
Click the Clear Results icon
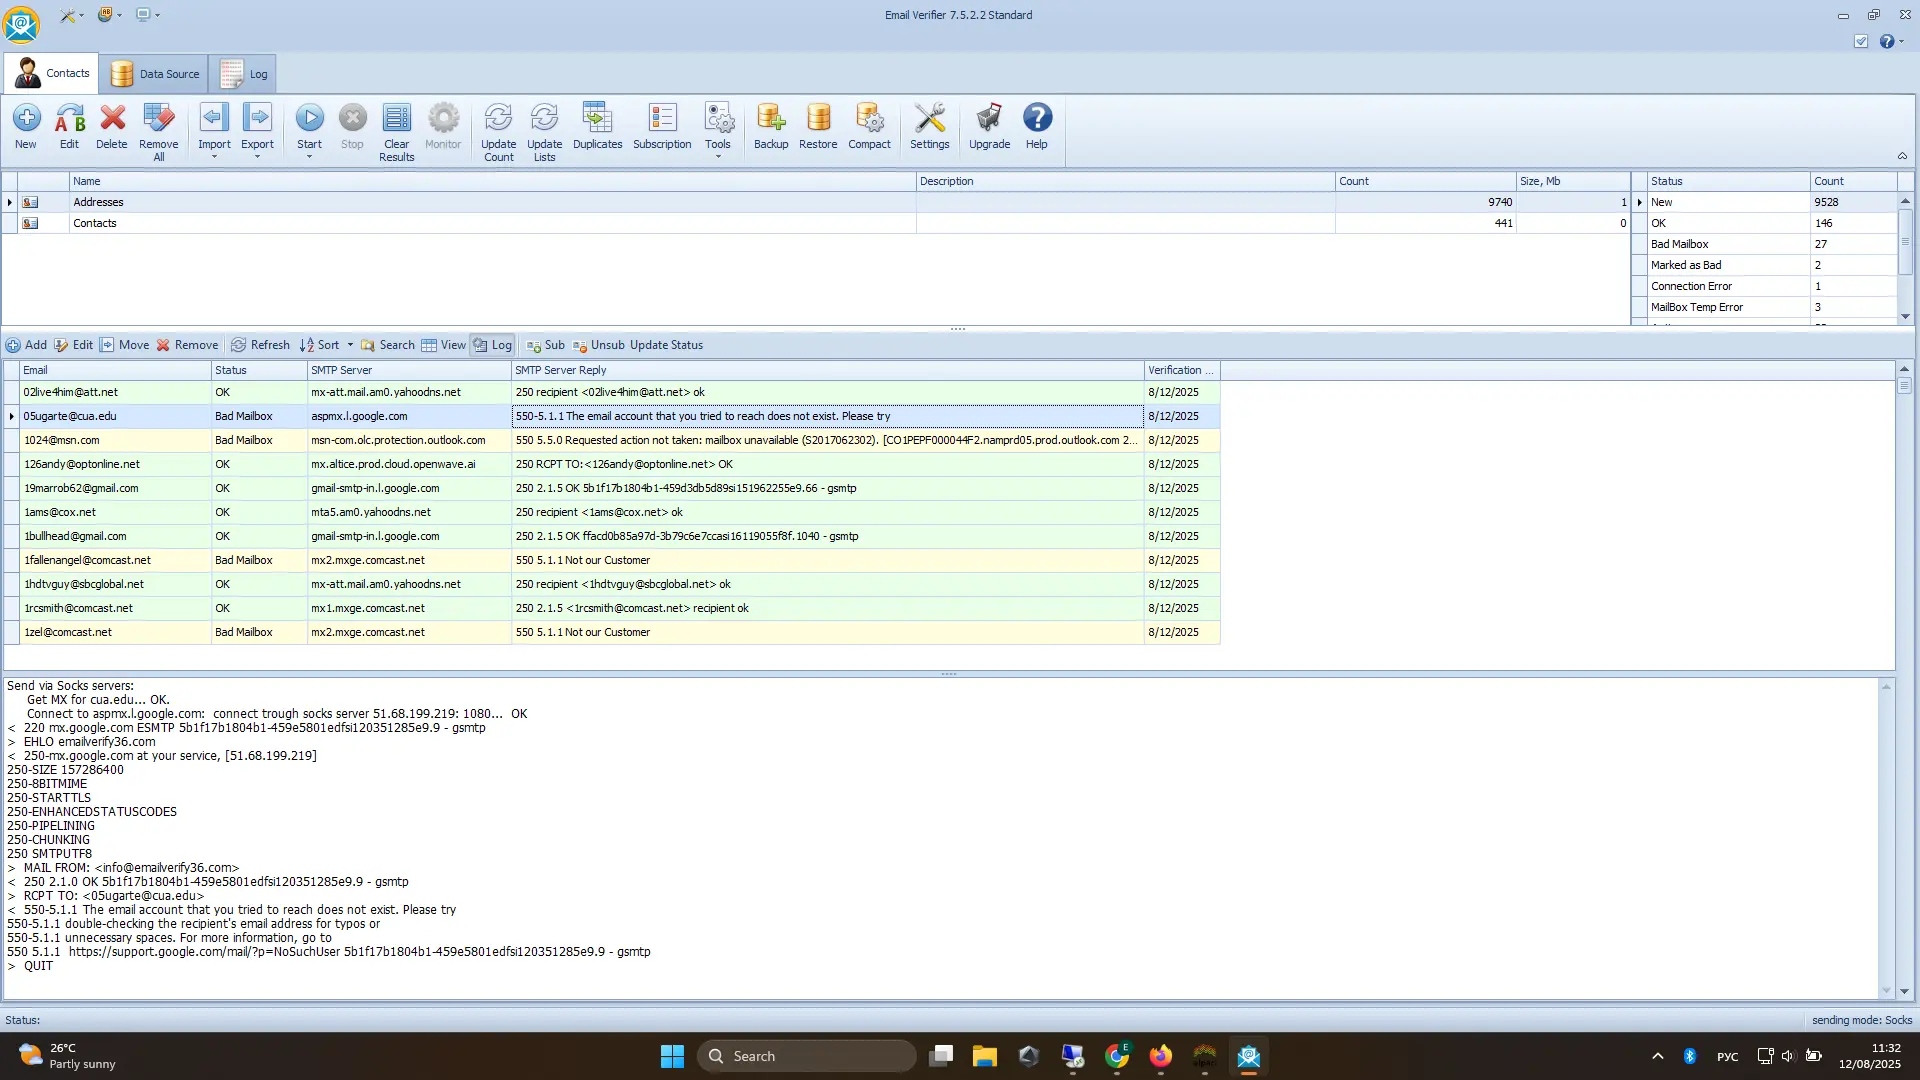tap(396, 132)
